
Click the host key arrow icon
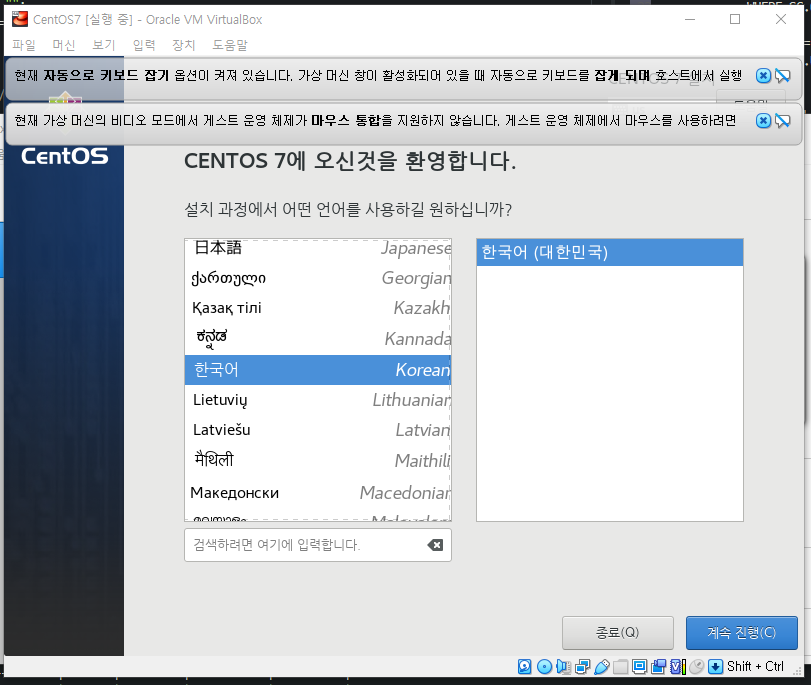click(x=715, y=667)
